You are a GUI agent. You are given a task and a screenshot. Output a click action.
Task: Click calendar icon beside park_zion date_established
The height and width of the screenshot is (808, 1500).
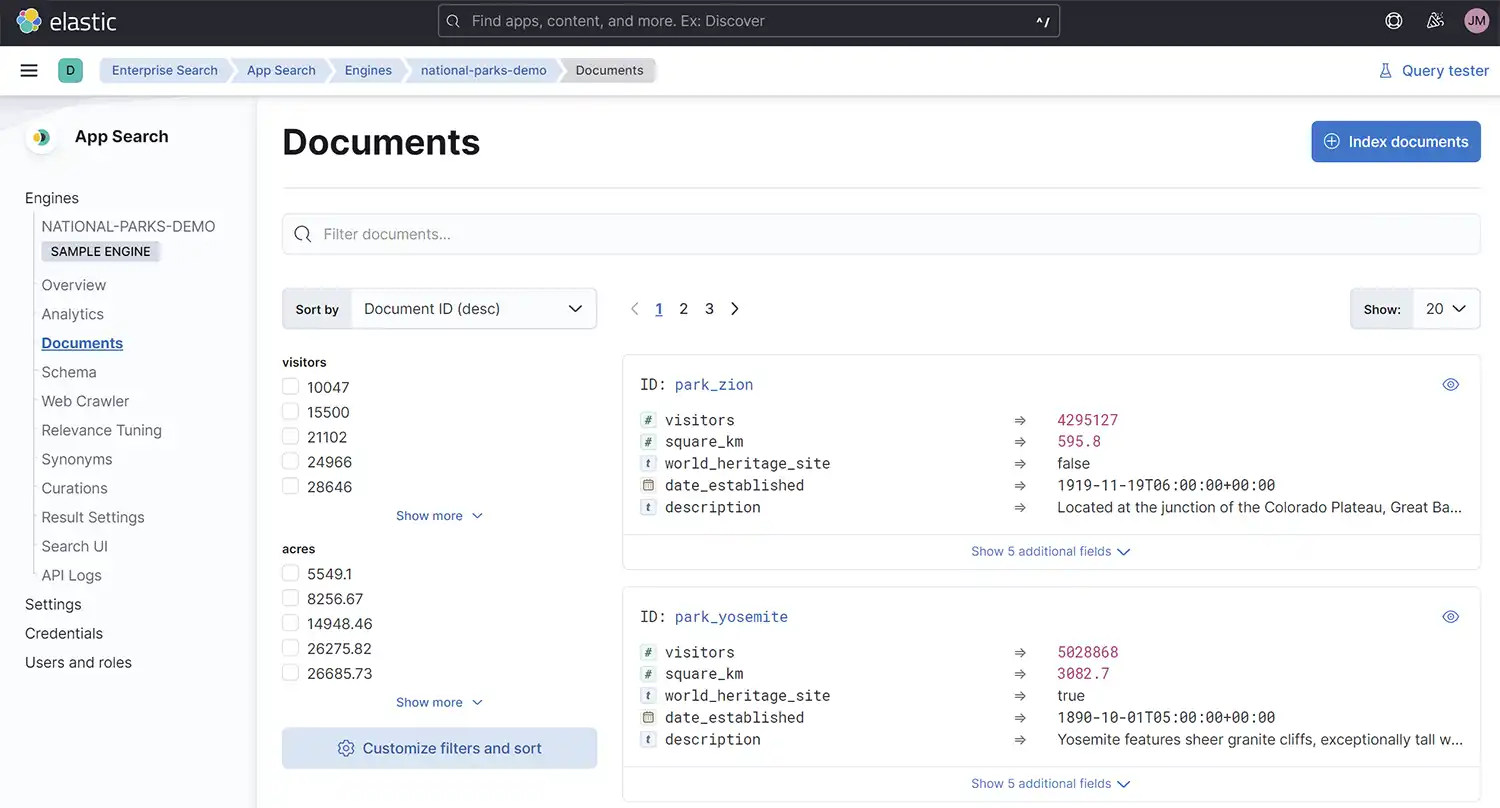(x=648, y=485)
